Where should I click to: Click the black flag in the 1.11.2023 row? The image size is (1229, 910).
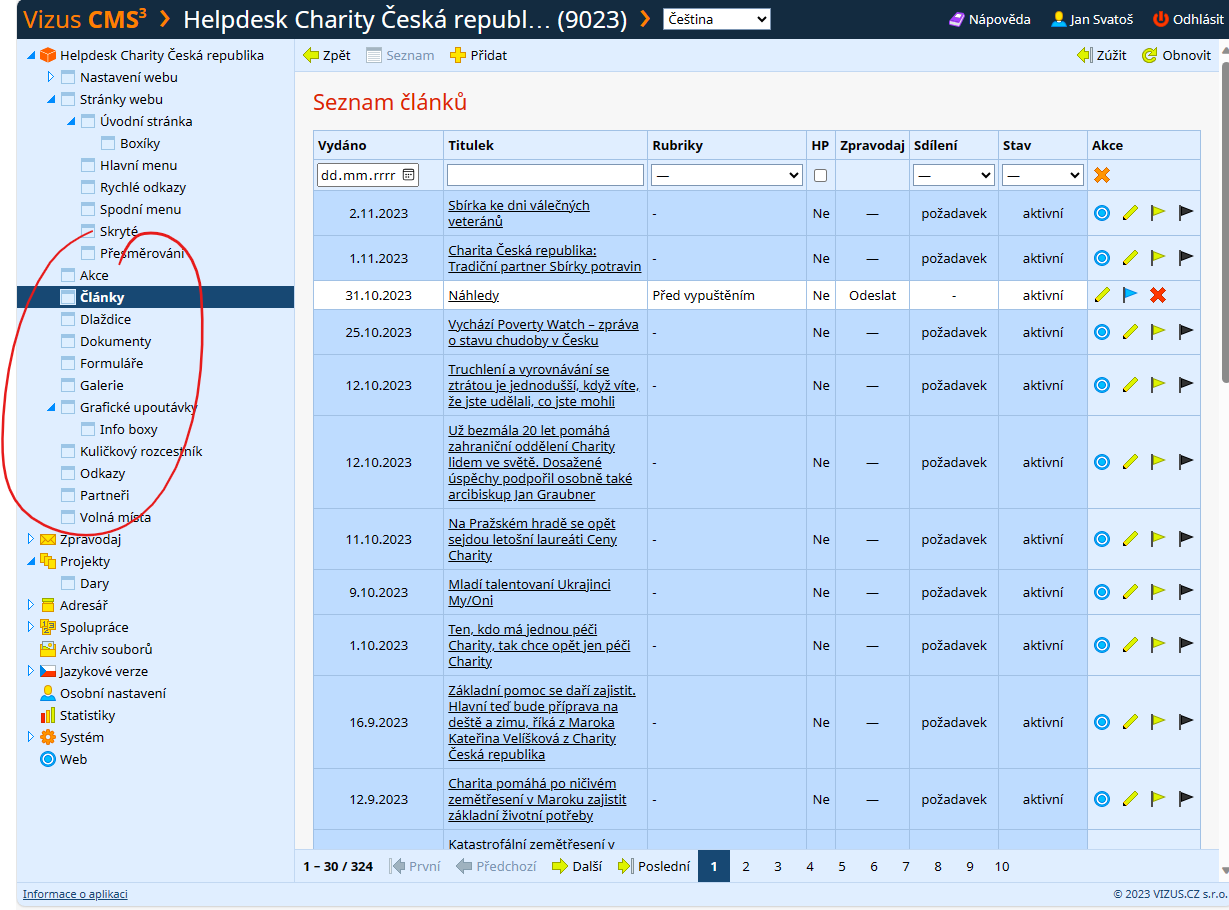click(1186, 258)
